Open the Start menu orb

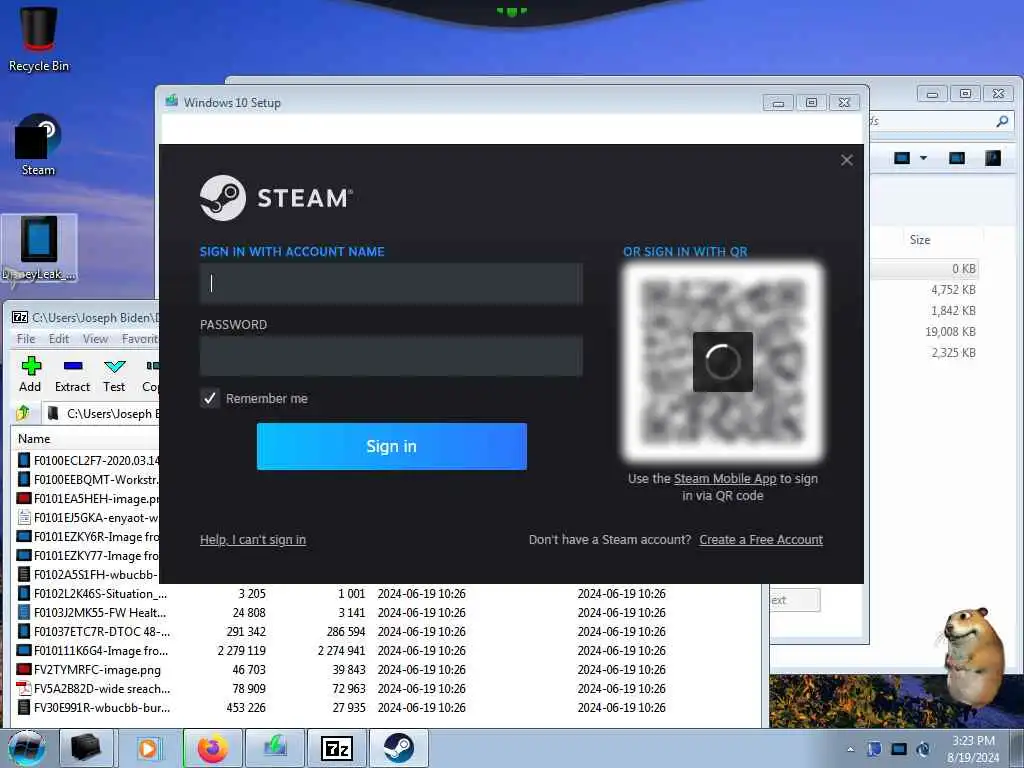[27, 748]
